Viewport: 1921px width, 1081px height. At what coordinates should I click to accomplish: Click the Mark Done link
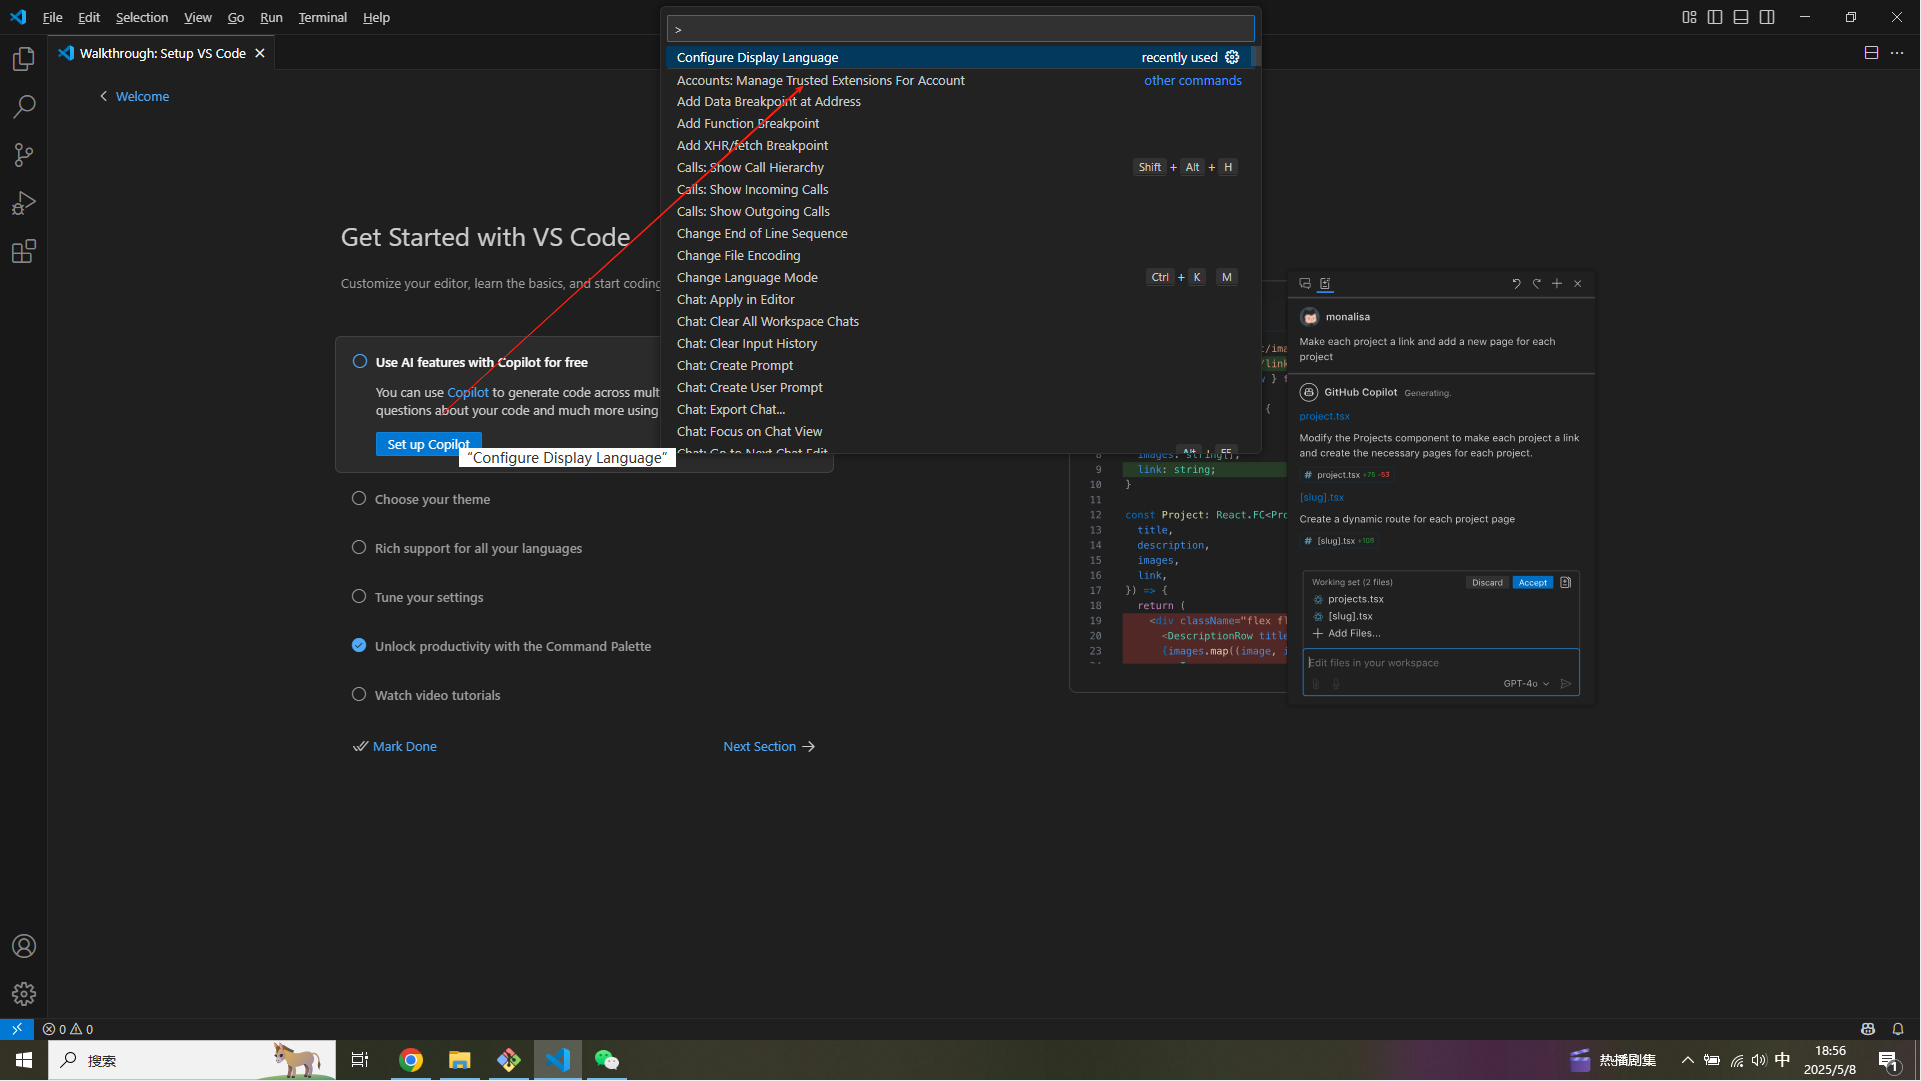pyautogui.click(x=404, y=747)
